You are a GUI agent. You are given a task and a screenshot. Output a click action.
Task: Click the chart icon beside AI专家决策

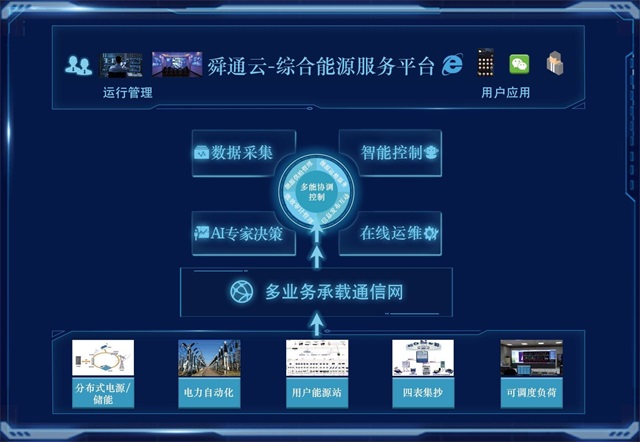[x=202, y=233]
